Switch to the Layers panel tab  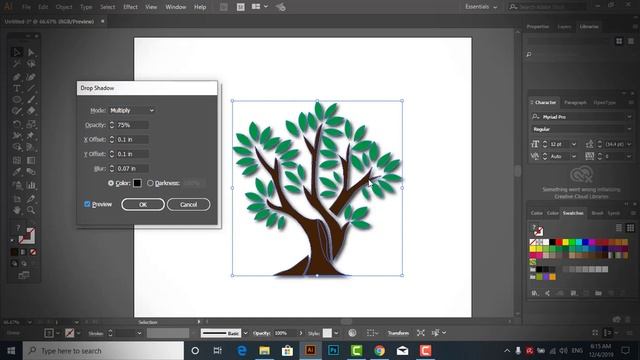pos(564,27)
